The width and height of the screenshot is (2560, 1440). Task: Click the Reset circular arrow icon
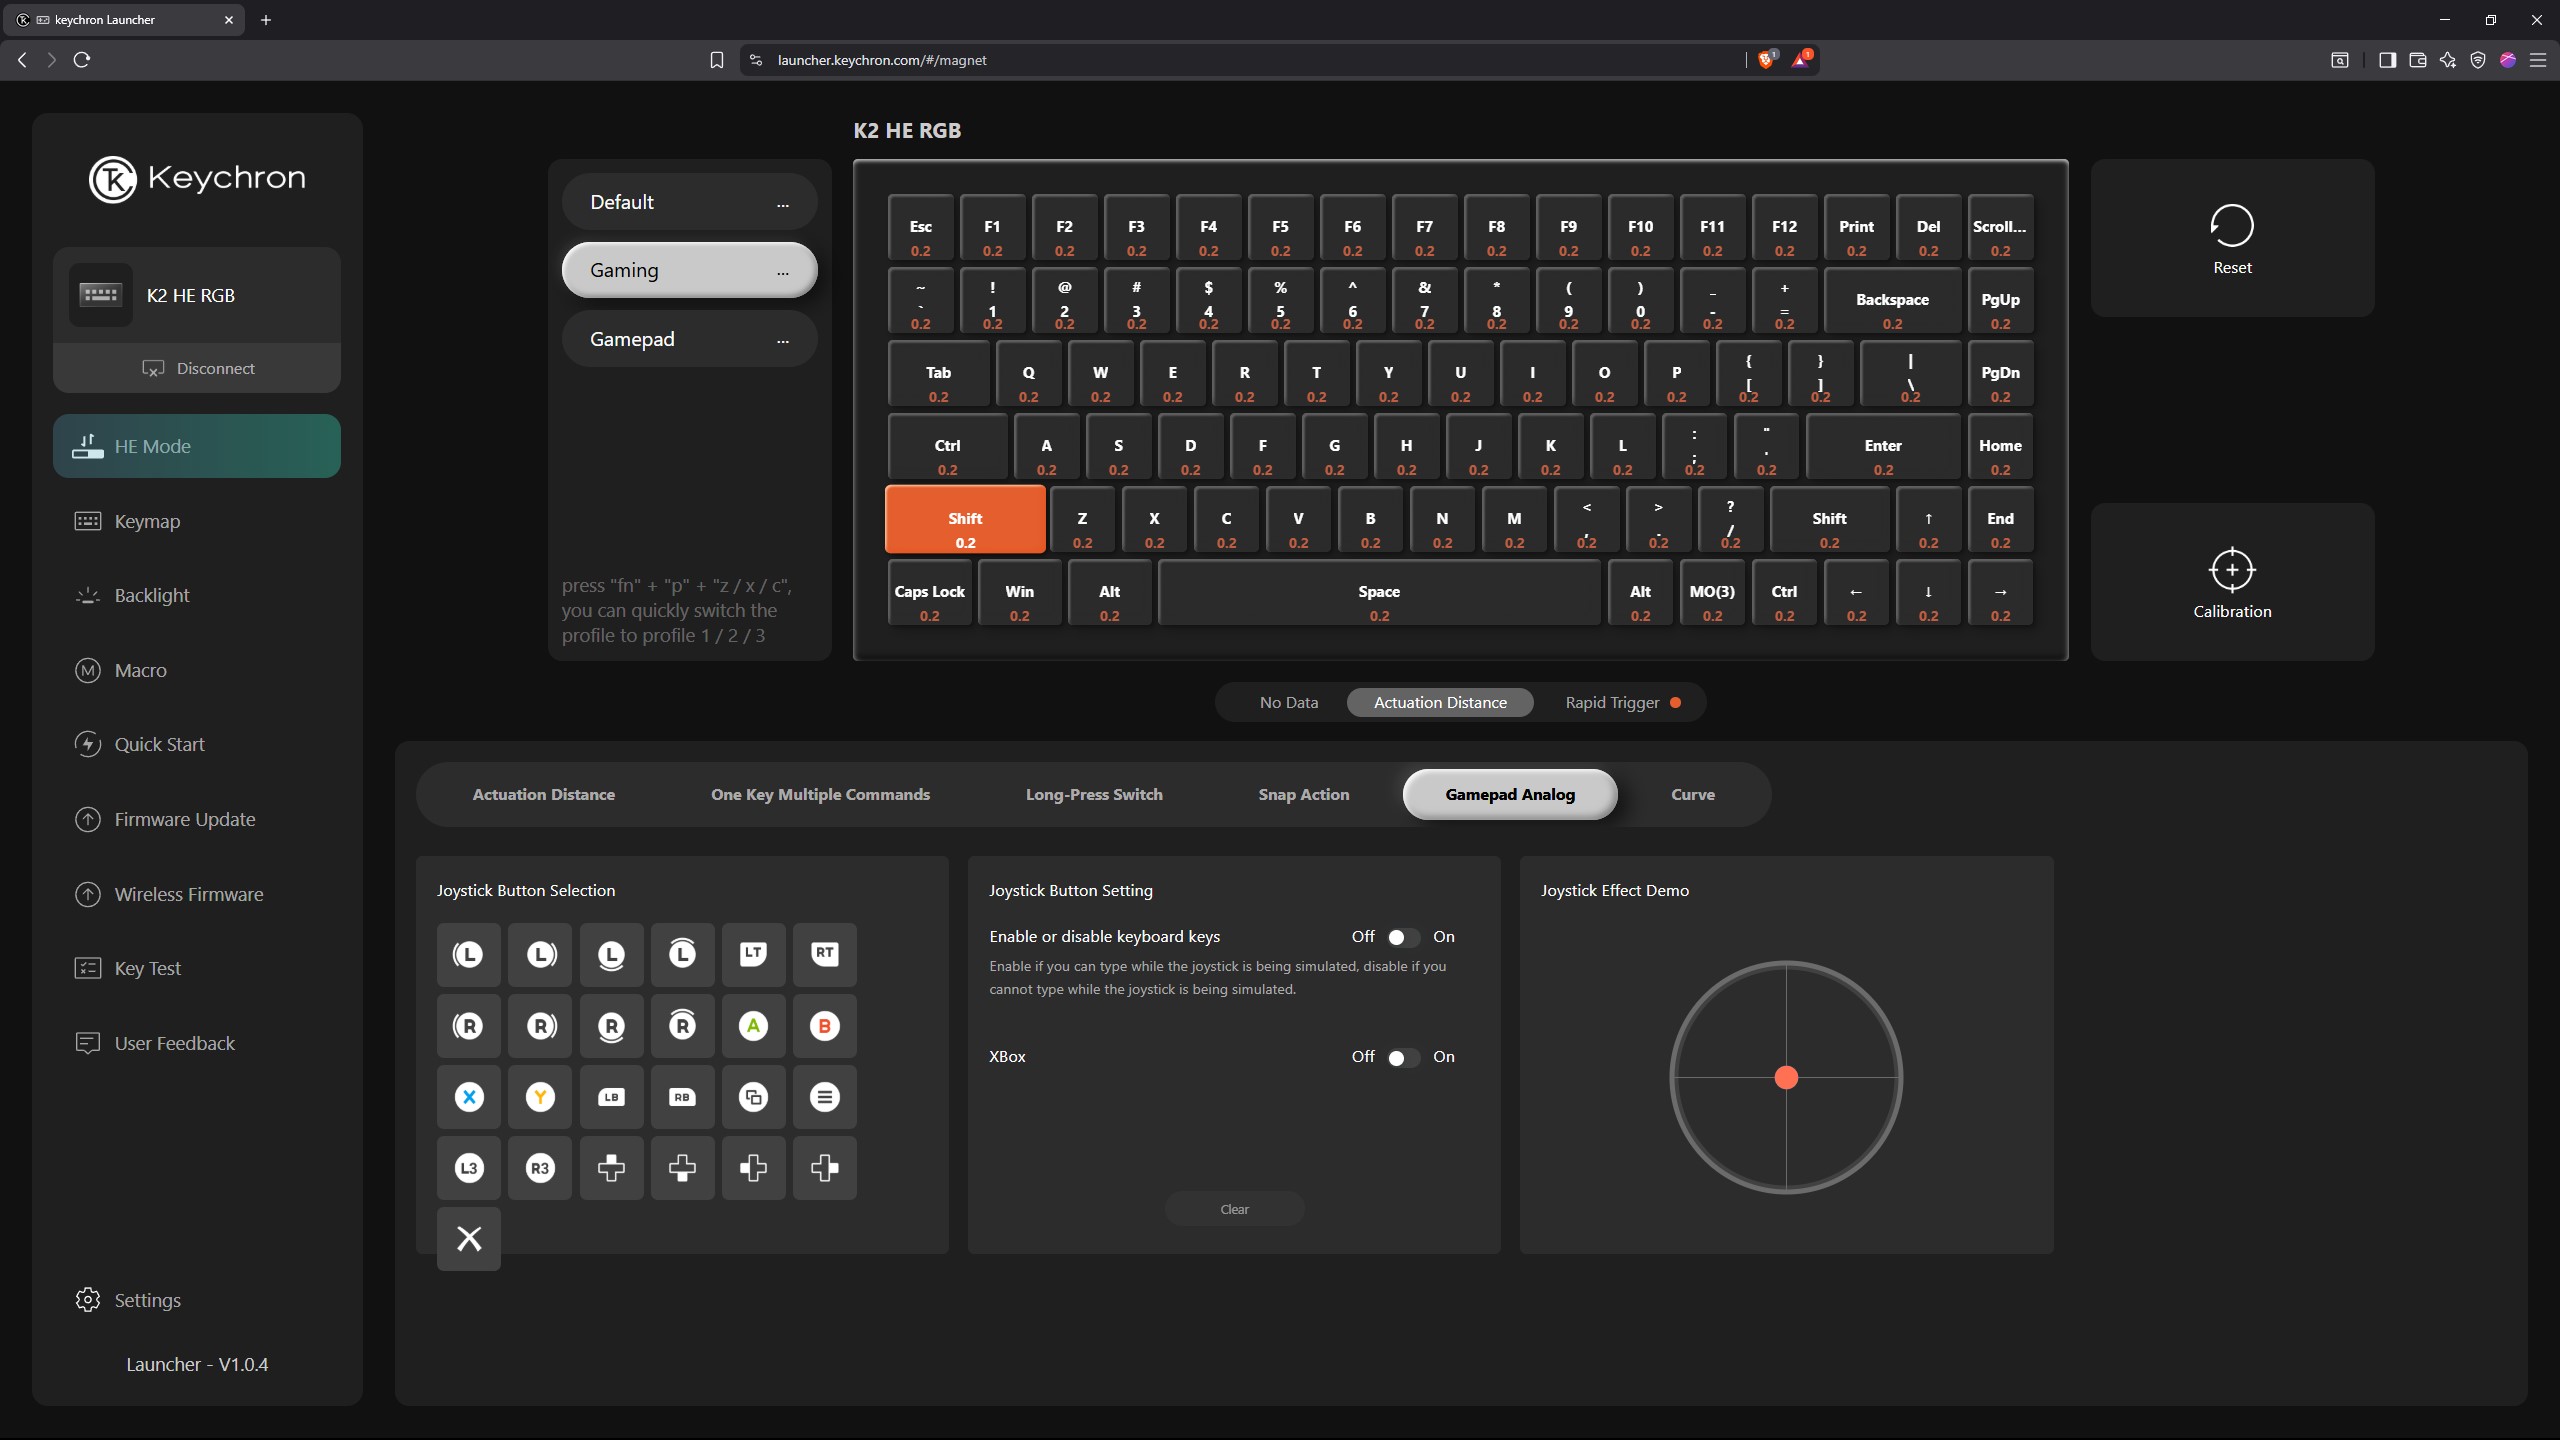(2231, 226)
